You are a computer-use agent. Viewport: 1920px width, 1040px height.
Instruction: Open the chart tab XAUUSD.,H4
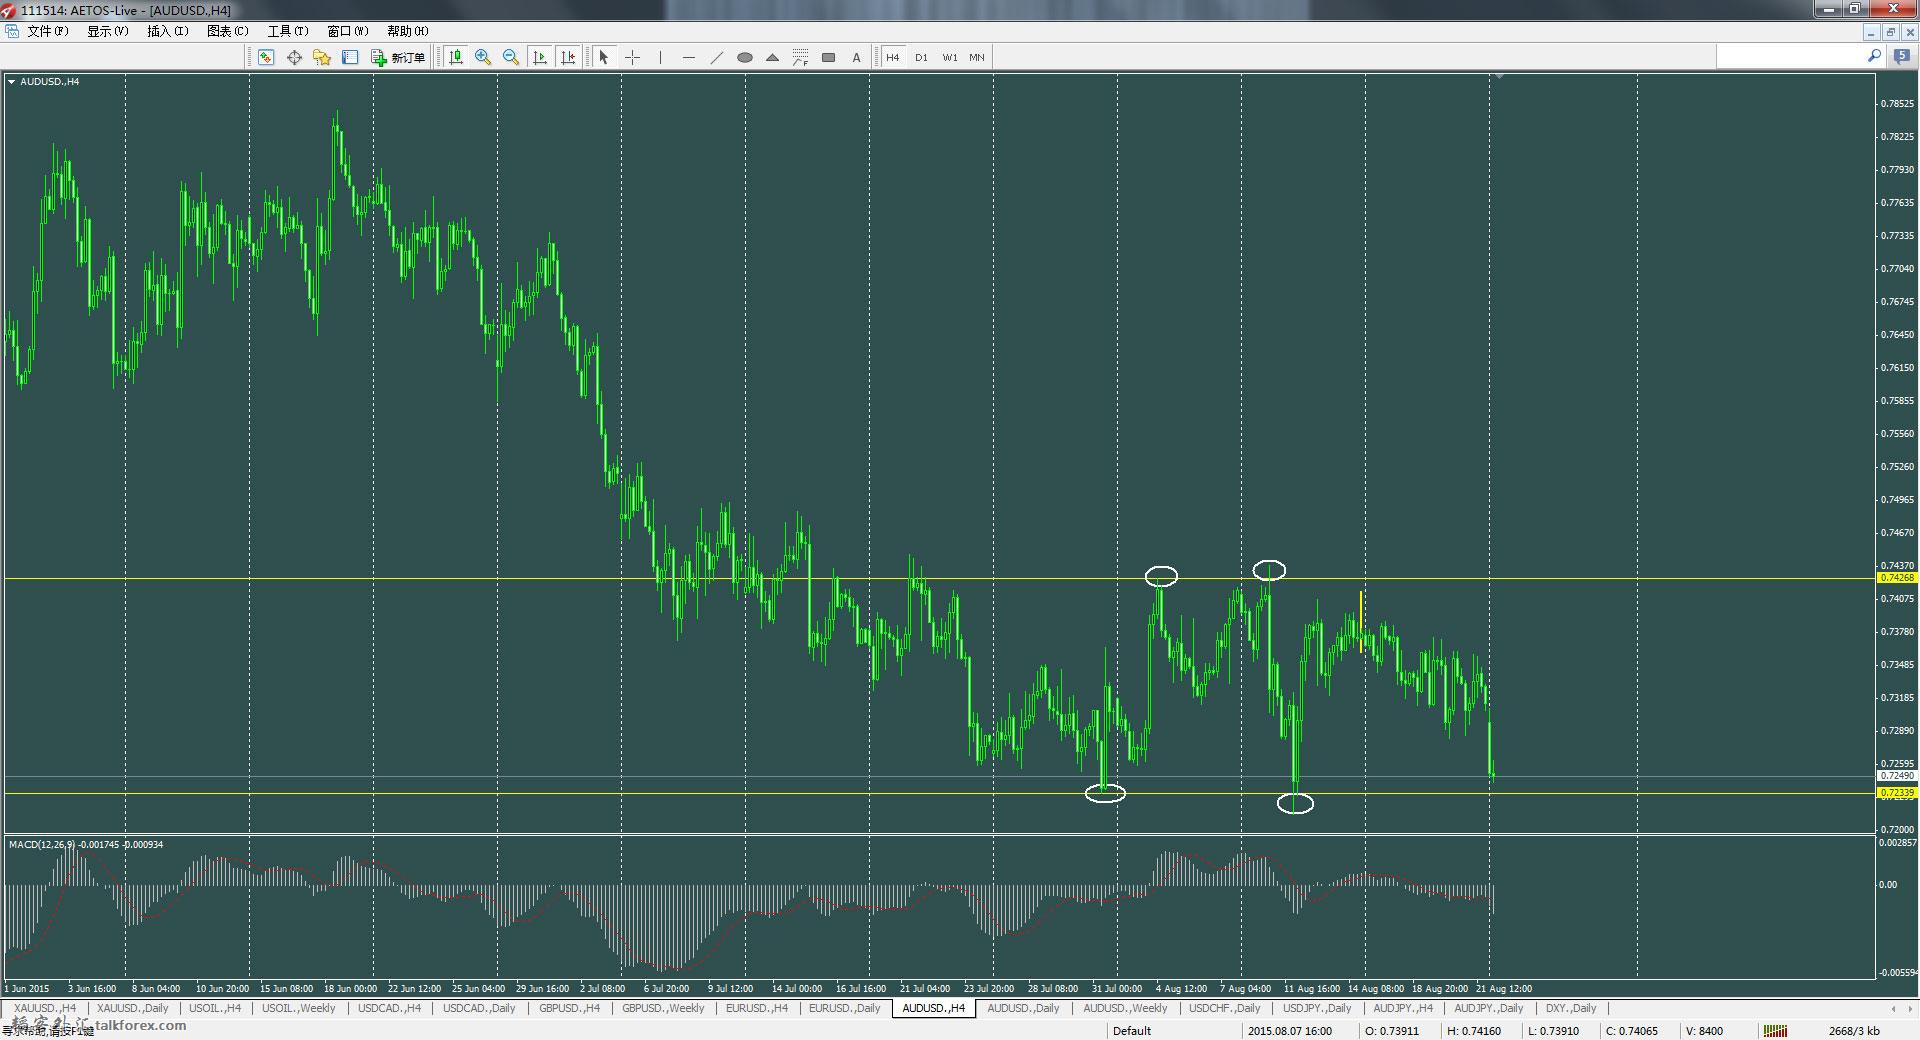(x=45, y=1008)
